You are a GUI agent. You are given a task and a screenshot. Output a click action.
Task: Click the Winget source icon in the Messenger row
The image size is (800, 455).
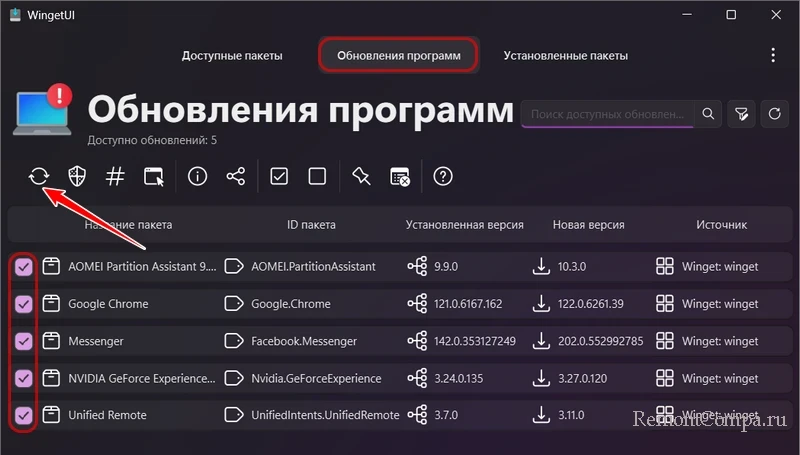tap(665, 341)
